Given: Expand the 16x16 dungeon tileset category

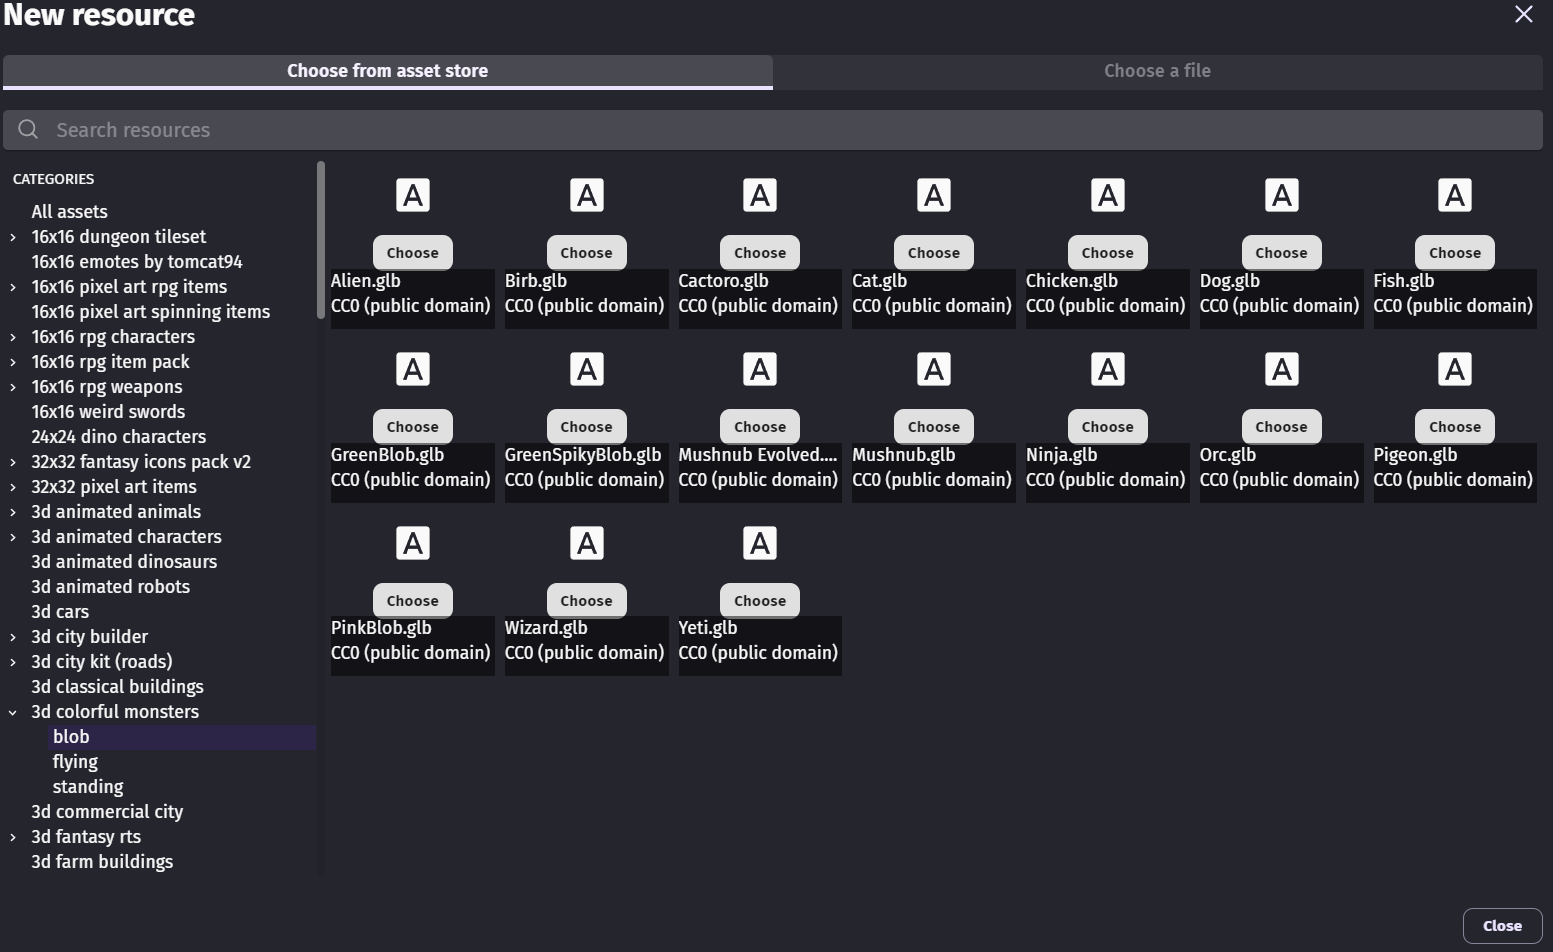Looking at the screenshot, I should pyautogui.click(x=13, y=237).
